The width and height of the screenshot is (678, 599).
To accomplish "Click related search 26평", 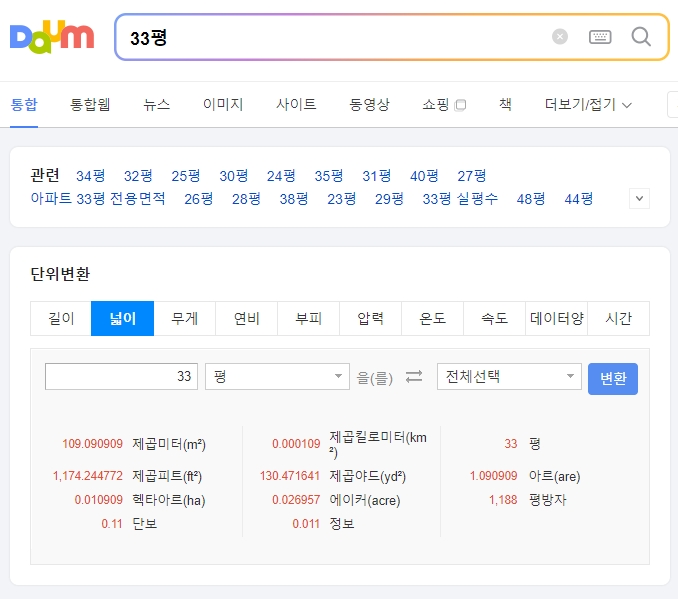I will pyautogui.click(x=199, y=199).
